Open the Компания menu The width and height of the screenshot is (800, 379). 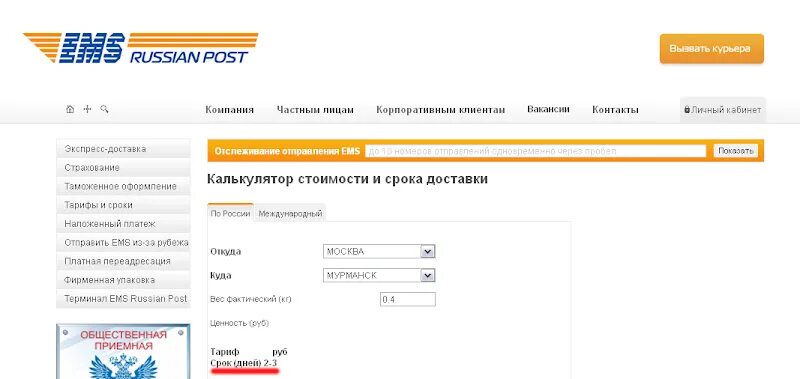pyautogui.click(x=230, y=110)
